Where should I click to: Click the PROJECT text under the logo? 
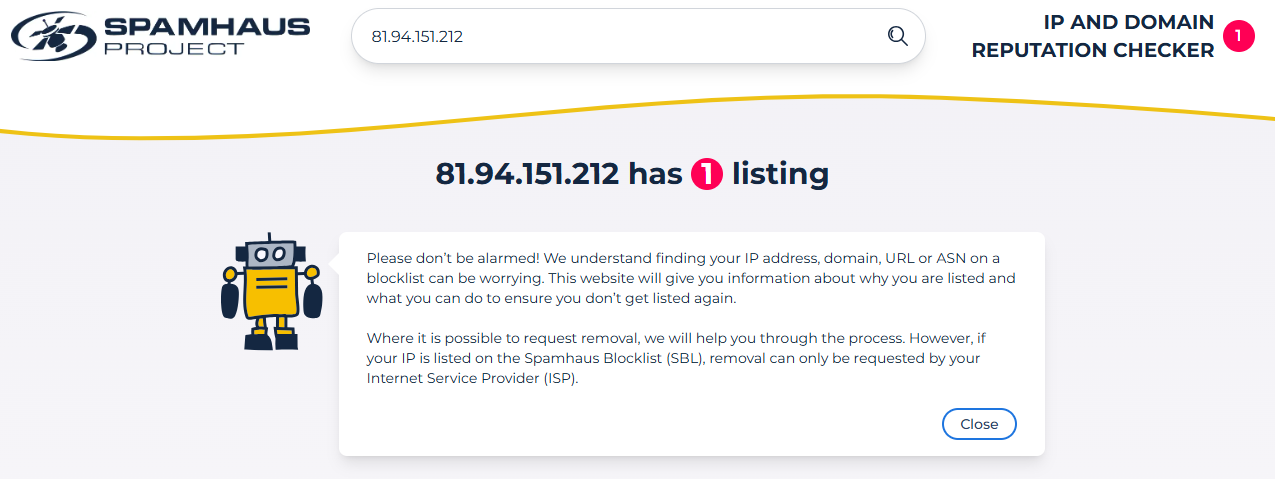click(x=173, y=48)
